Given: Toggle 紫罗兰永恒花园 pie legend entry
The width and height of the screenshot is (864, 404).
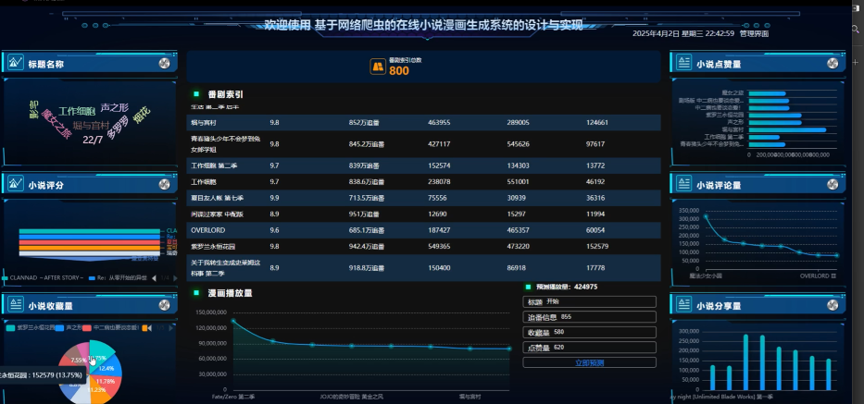Looking at the screenshot, I should (x=30, y=327).
